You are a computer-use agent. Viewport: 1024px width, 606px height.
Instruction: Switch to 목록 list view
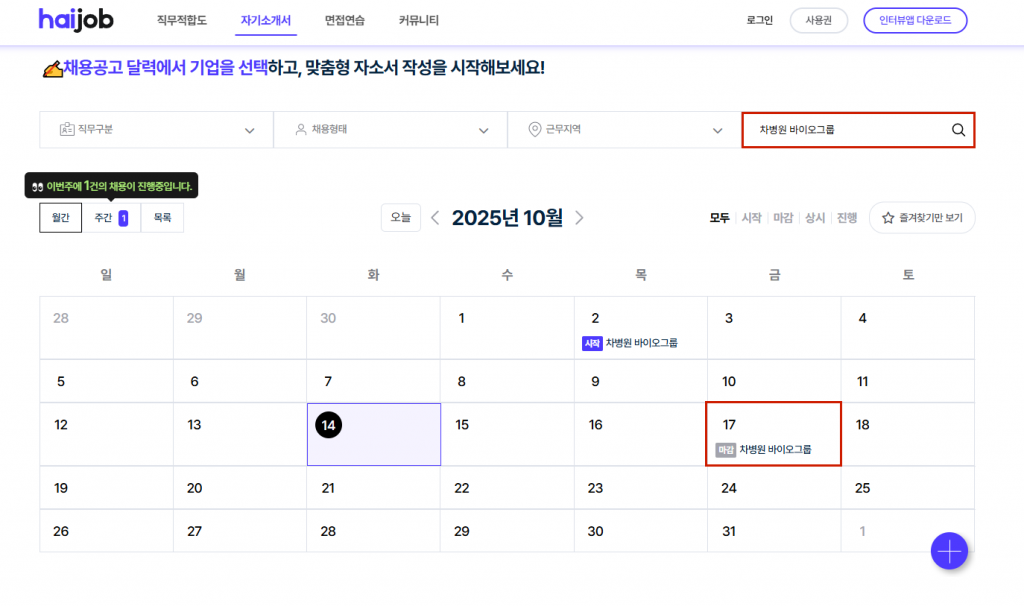click(162, 218)
